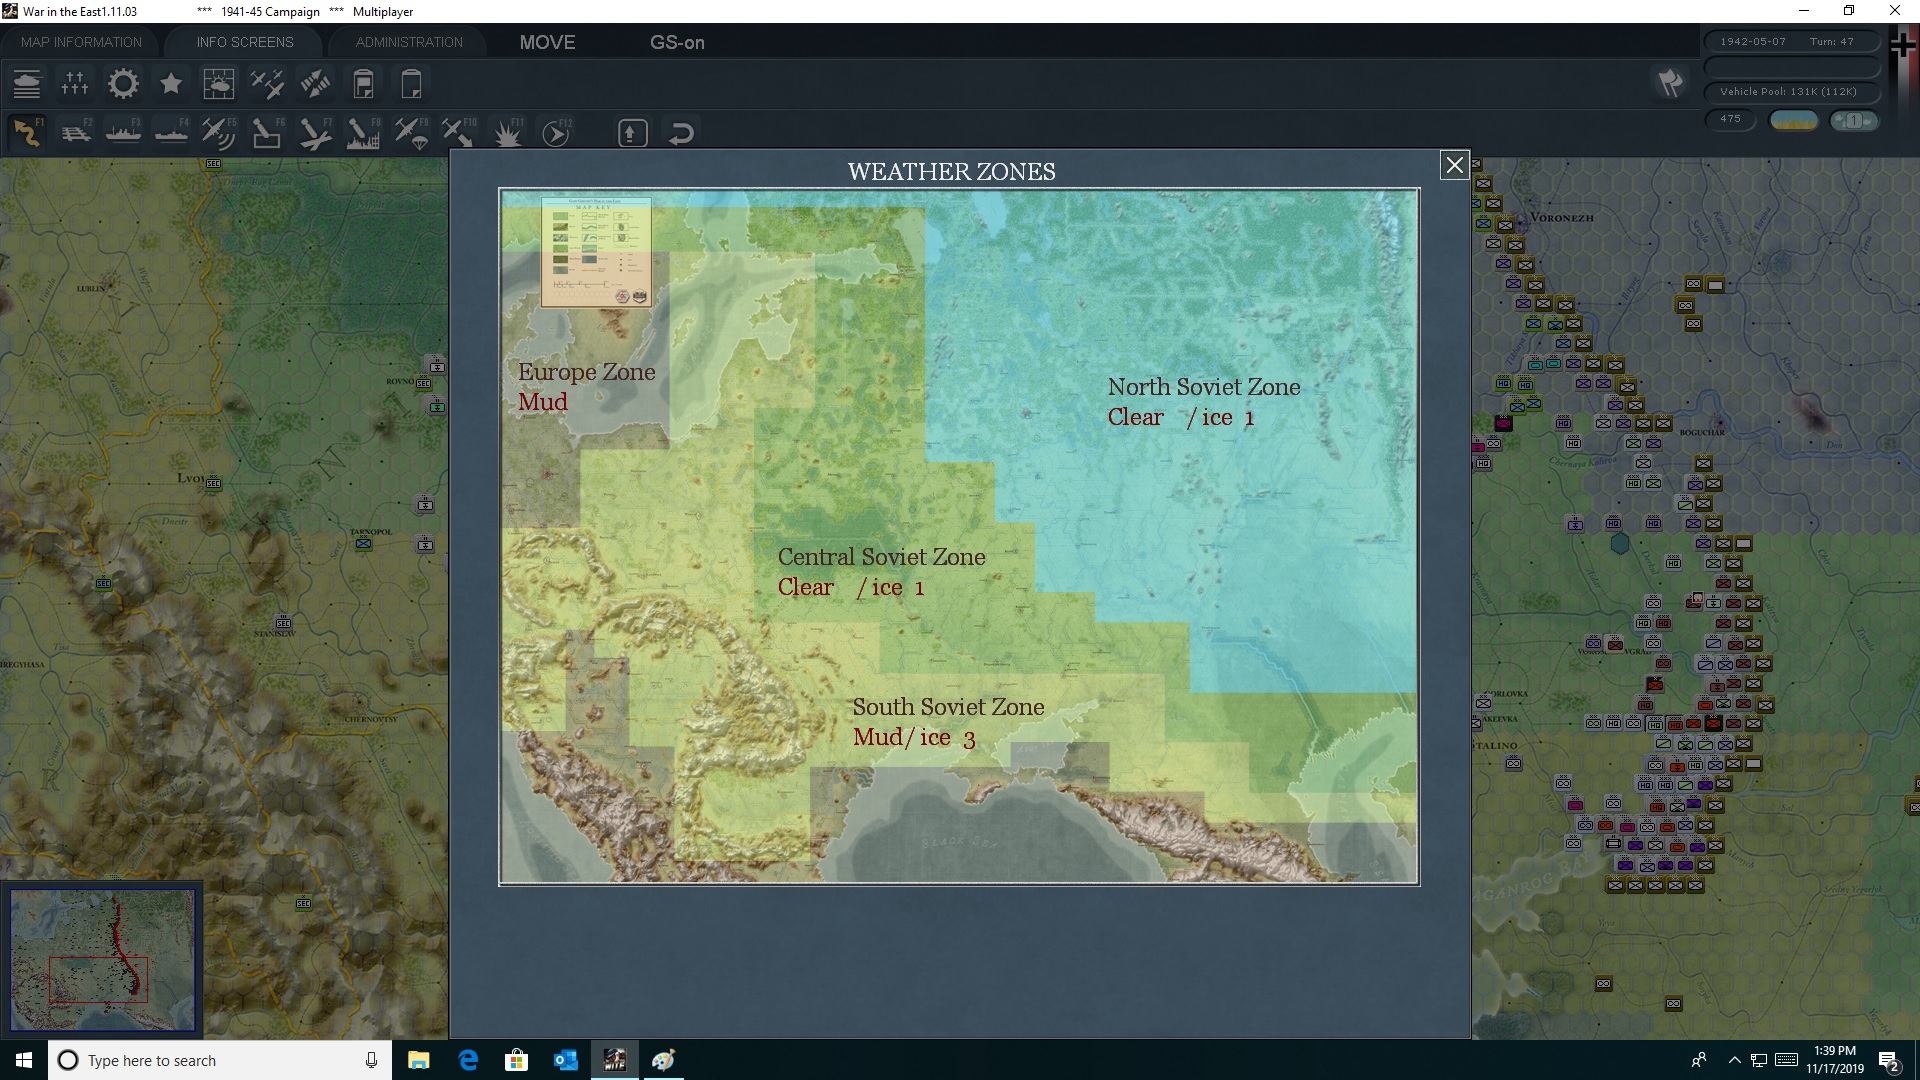Click Europe Zone's Mud status text
Image resolution: width=1920 pixels, height=1080 pixels.
point(542,402)
